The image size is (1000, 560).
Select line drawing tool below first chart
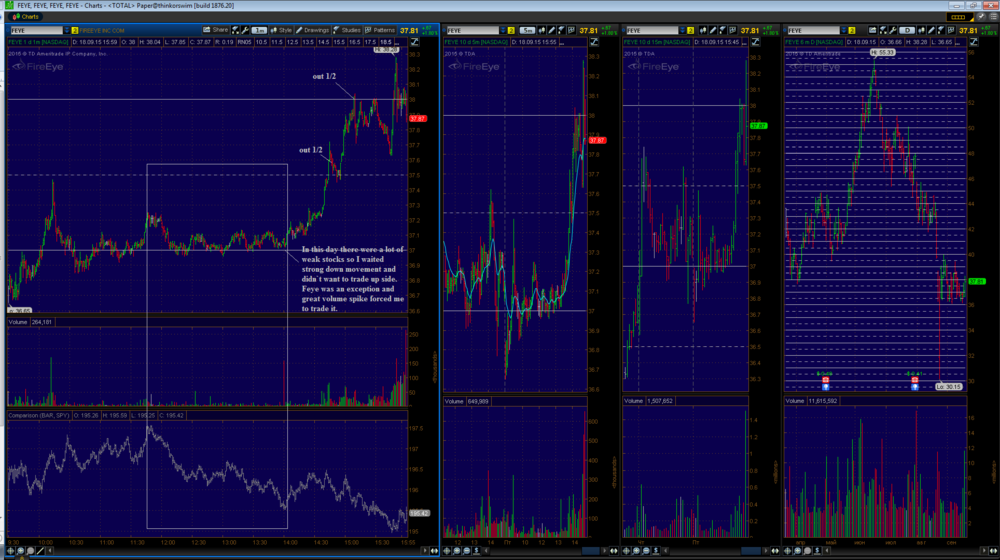40,550
